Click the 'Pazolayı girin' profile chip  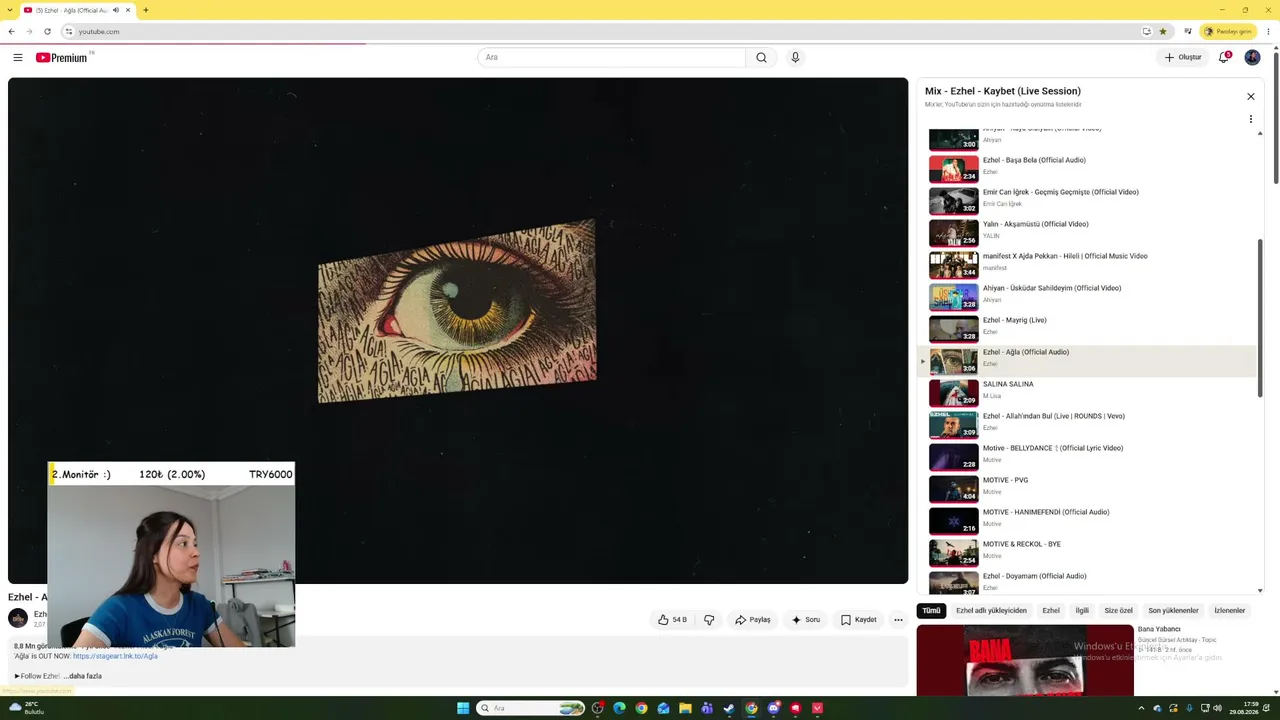[x=1228, y=31]
